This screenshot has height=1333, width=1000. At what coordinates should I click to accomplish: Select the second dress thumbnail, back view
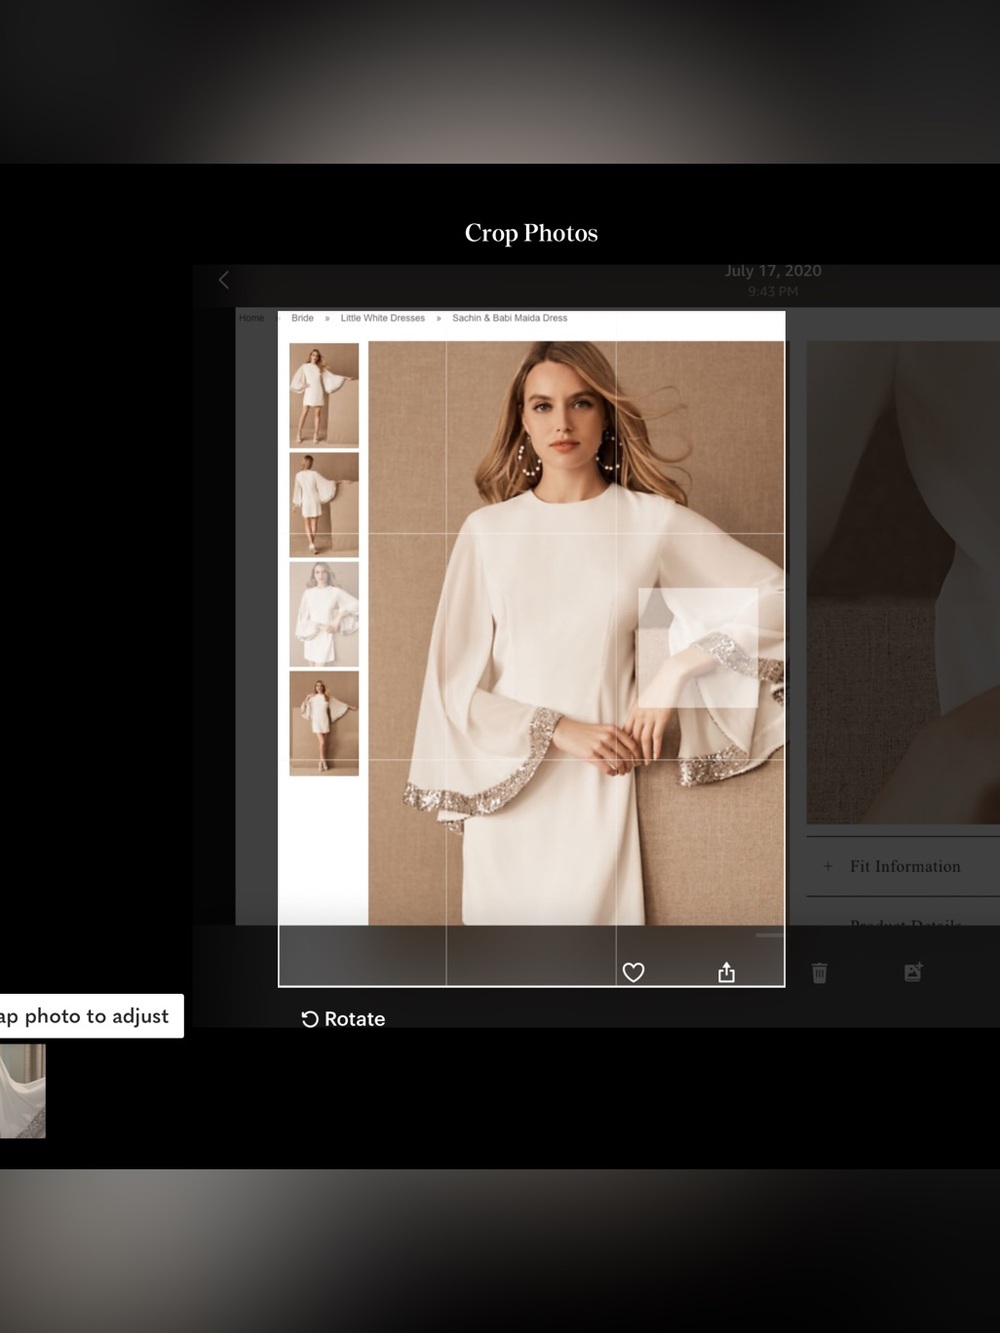[324, 504]
